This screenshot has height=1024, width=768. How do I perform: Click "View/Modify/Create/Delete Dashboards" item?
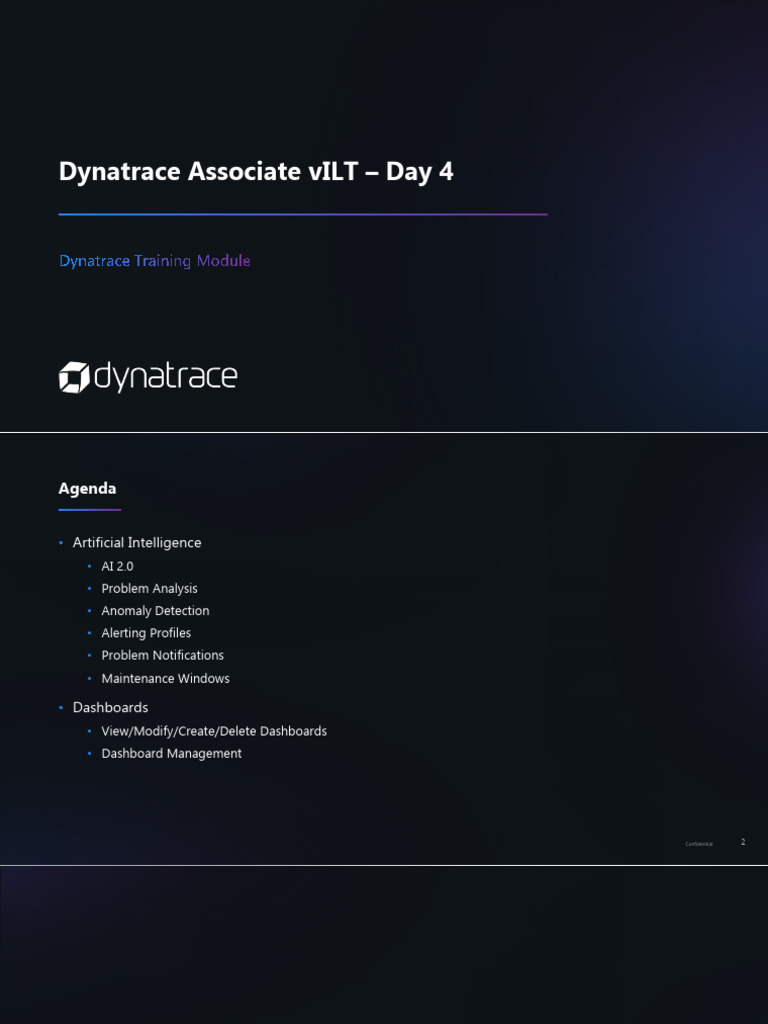point(214,731)
